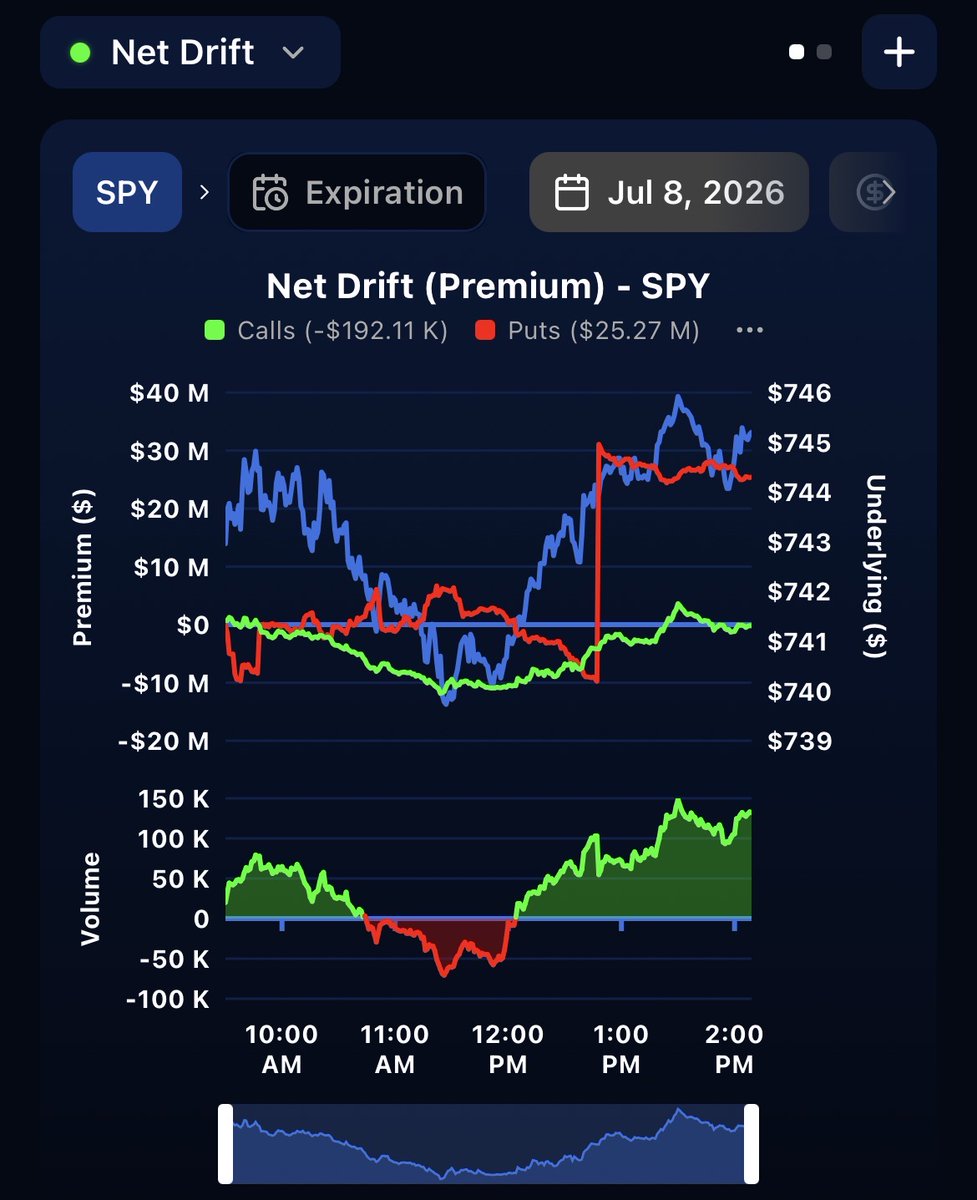The width and height of the screenshot is (977, 1200).
Task: Click the Volume axis title
Action: (91, 898)
